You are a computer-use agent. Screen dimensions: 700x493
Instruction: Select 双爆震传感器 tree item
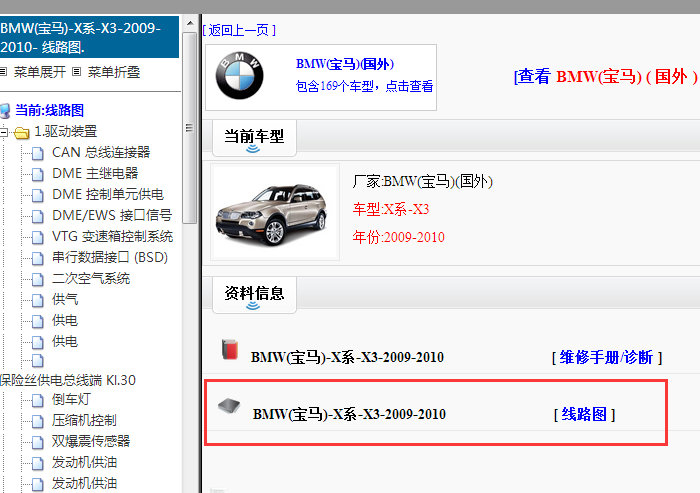coord(91,441)
